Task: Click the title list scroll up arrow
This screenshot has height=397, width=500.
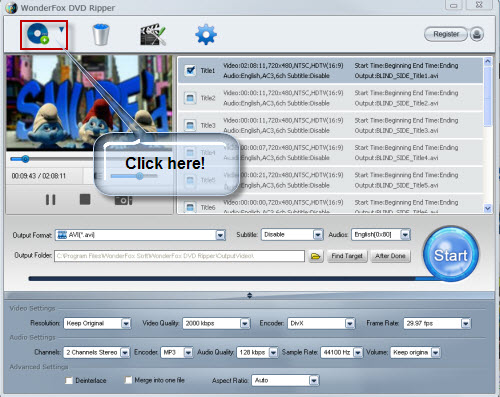Action: point(488,61)
